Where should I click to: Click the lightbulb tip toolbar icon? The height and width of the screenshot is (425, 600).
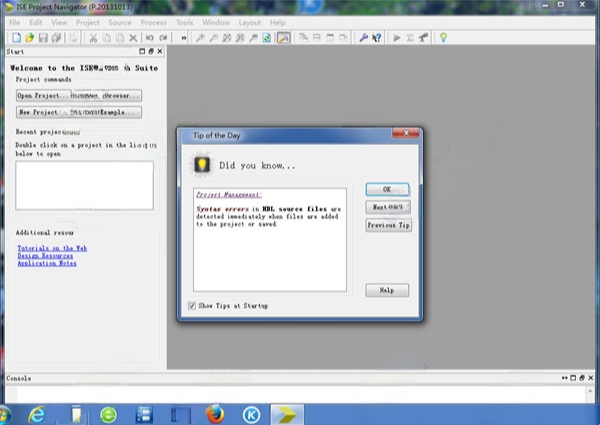click(443, 37)
